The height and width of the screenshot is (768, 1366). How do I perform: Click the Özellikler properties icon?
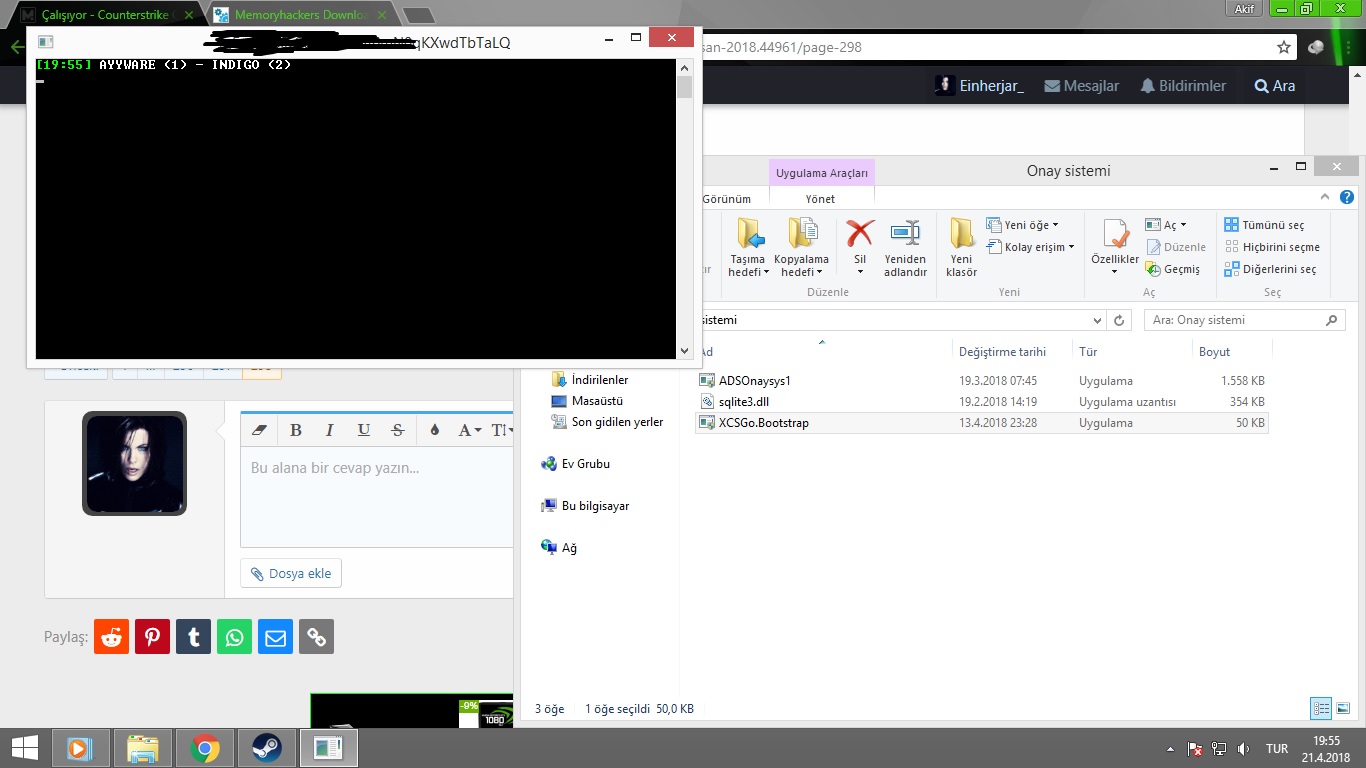tap(1115, 246)
